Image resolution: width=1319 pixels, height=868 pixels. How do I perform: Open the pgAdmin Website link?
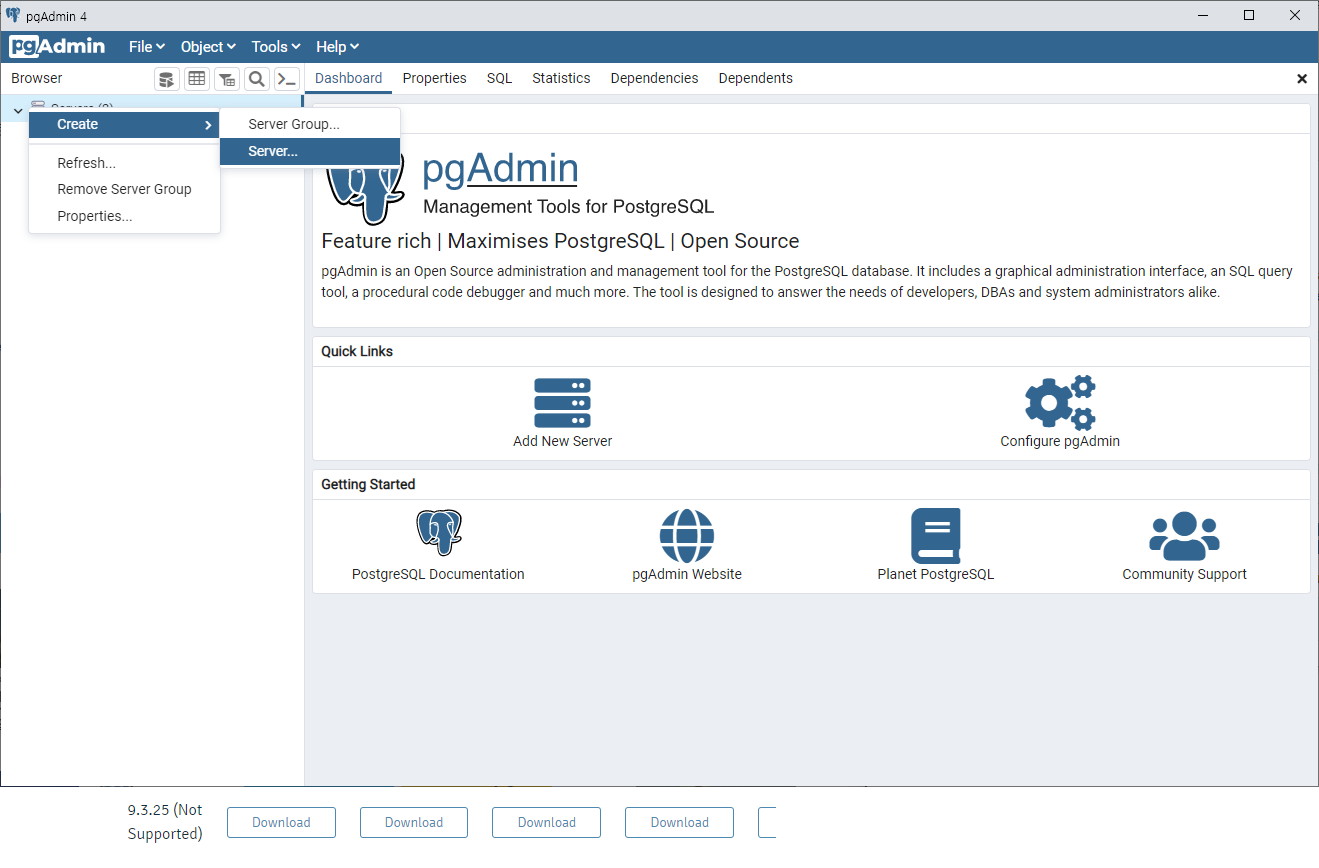coord(687,574)
